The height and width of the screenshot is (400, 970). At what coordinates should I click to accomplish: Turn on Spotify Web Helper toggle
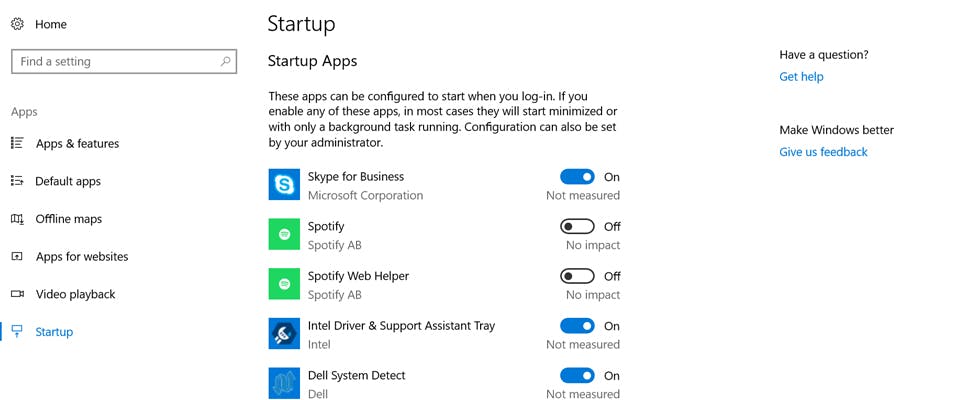click(577, 276)
